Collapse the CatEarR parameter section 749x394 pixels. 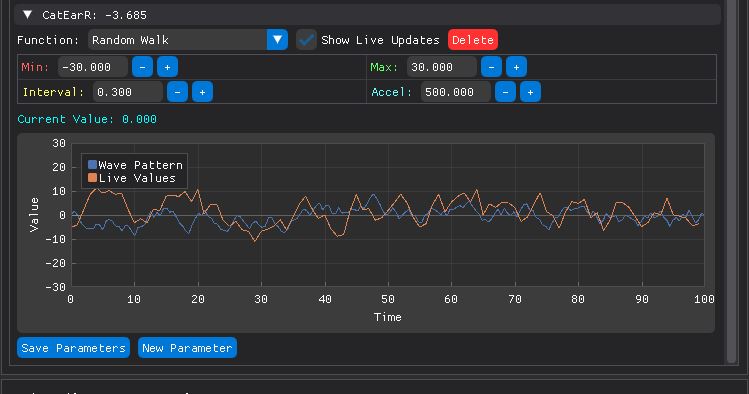28,15
